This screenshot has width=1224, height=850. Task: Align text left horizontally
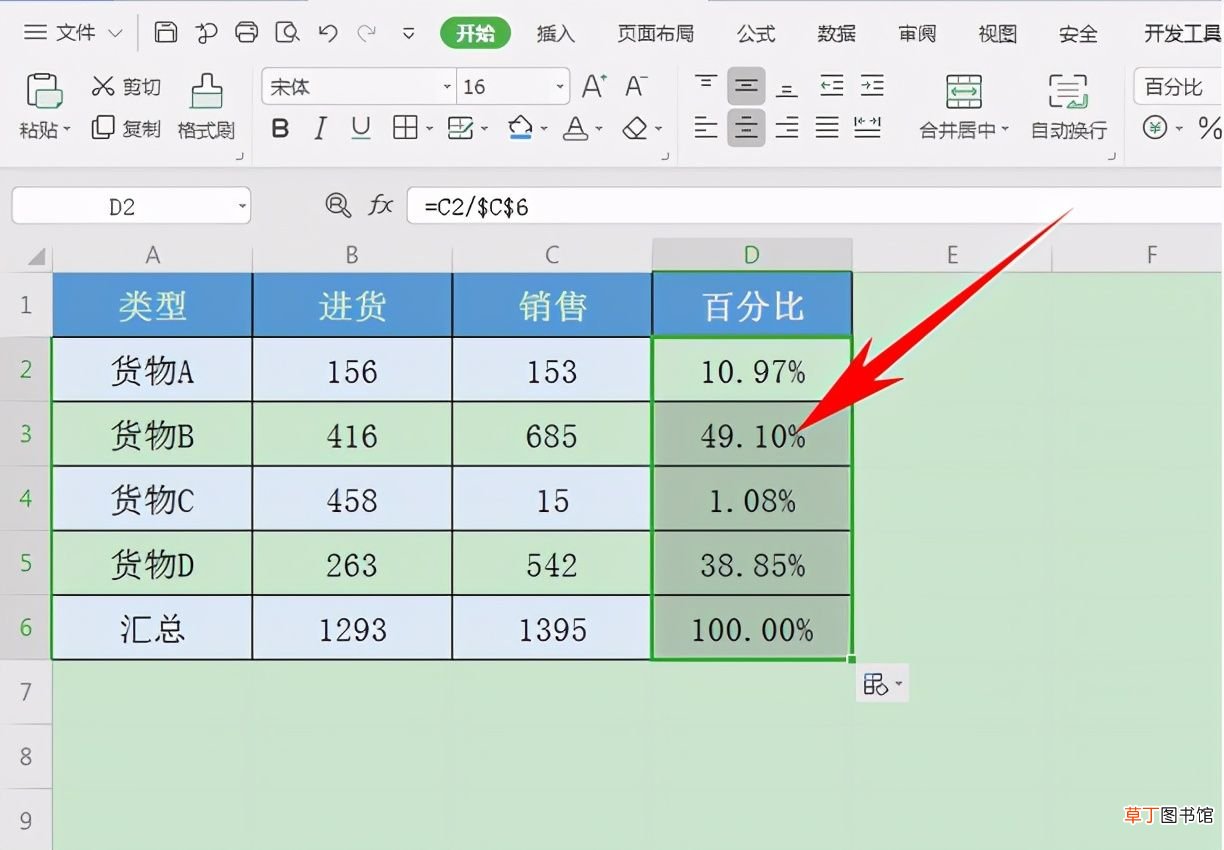point(706,127)
